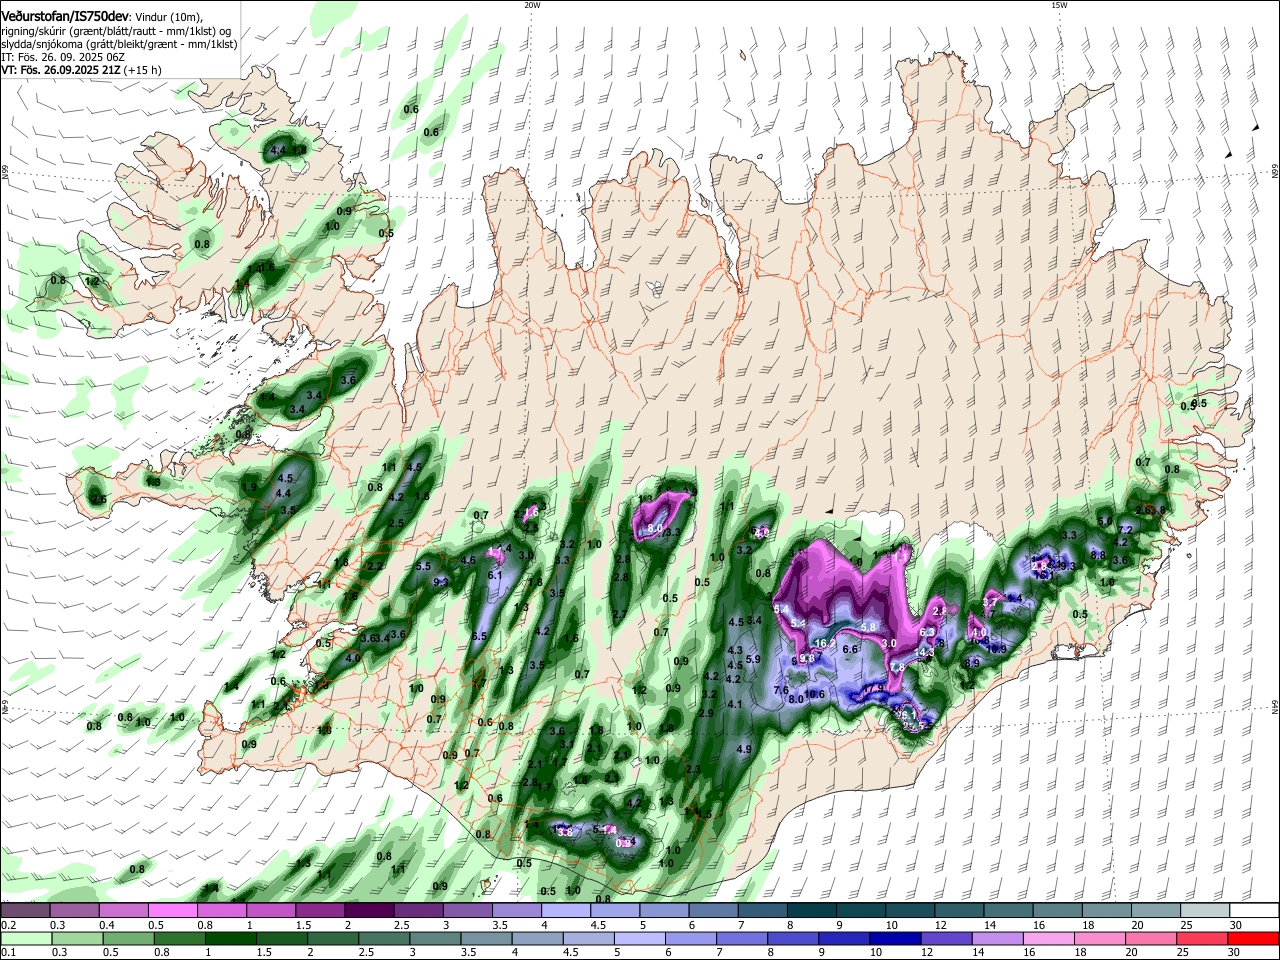The height and width of the screenshot is (960, 1280).
Task: Click the 'slydda/snjókoma' legend description line
Action: coord(118,44)
